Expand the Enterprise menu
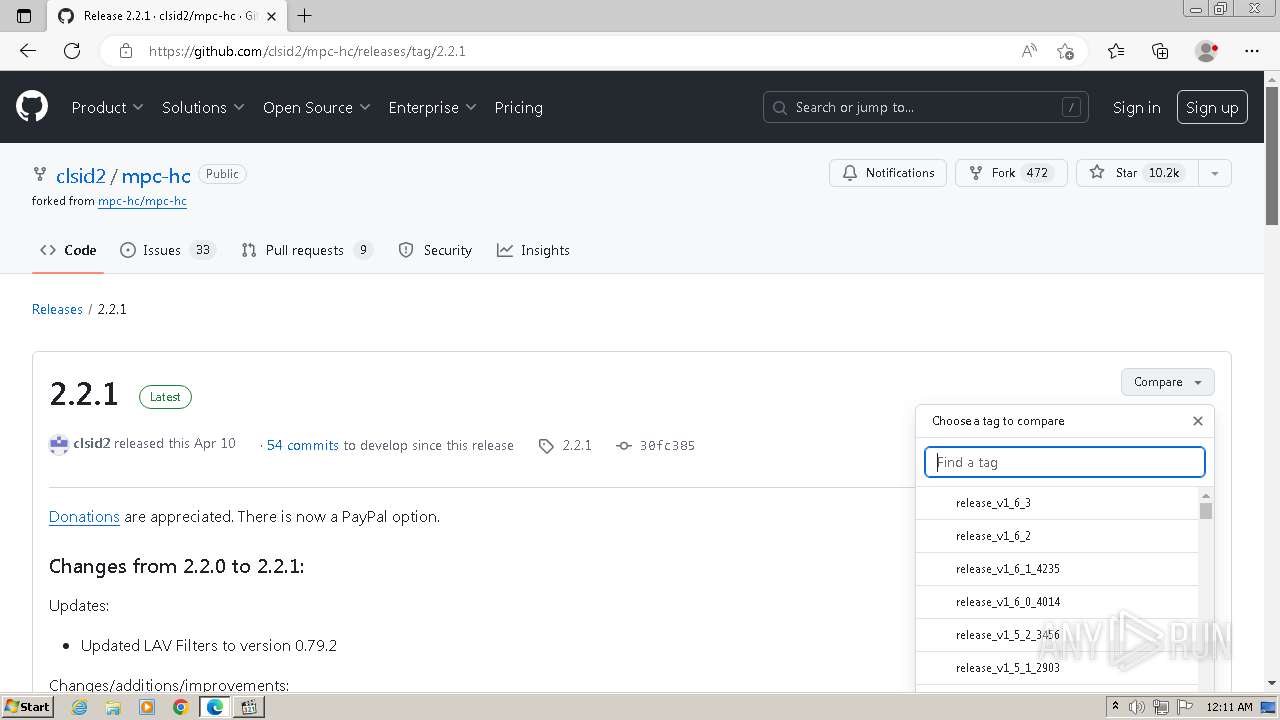Screen dimensions: 1280x720 pyautogui.click(x=432, y=107)
